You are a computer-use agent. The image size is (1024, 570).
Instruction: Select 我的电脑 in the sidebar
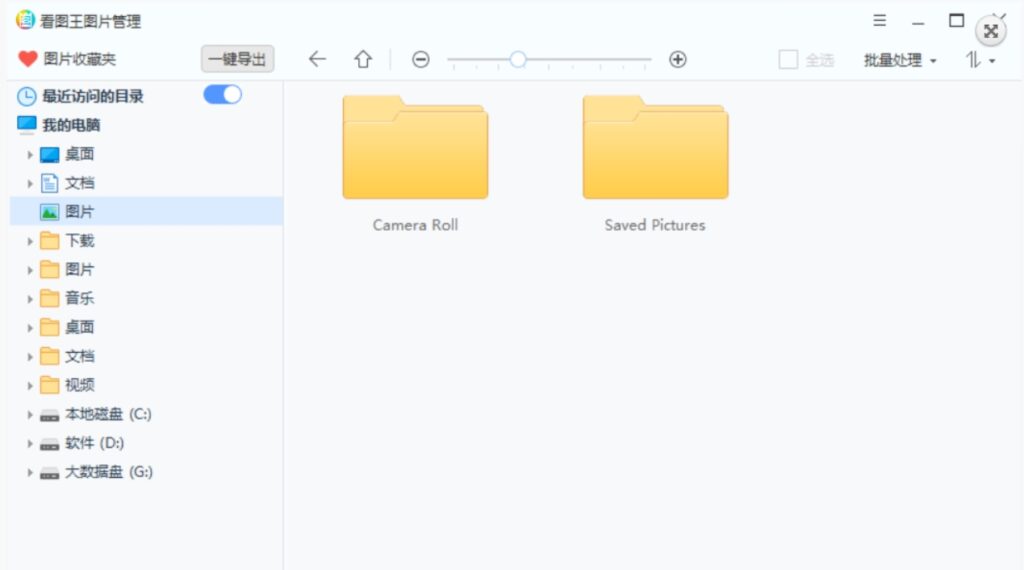70,125
